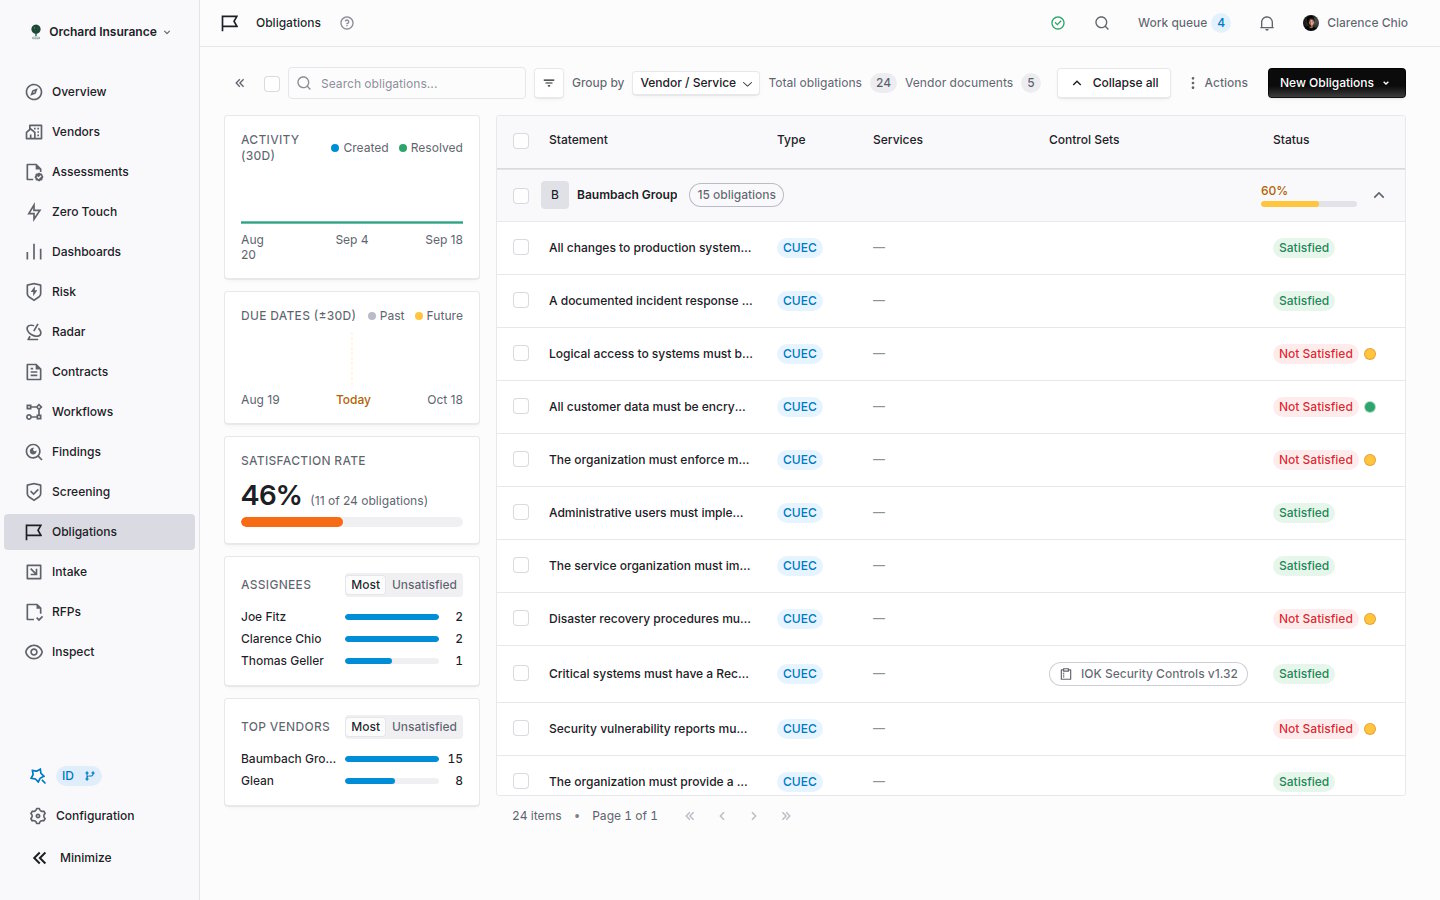Open RFPs in the sidebar
1440x900 pixels.
tap(99, 612)
